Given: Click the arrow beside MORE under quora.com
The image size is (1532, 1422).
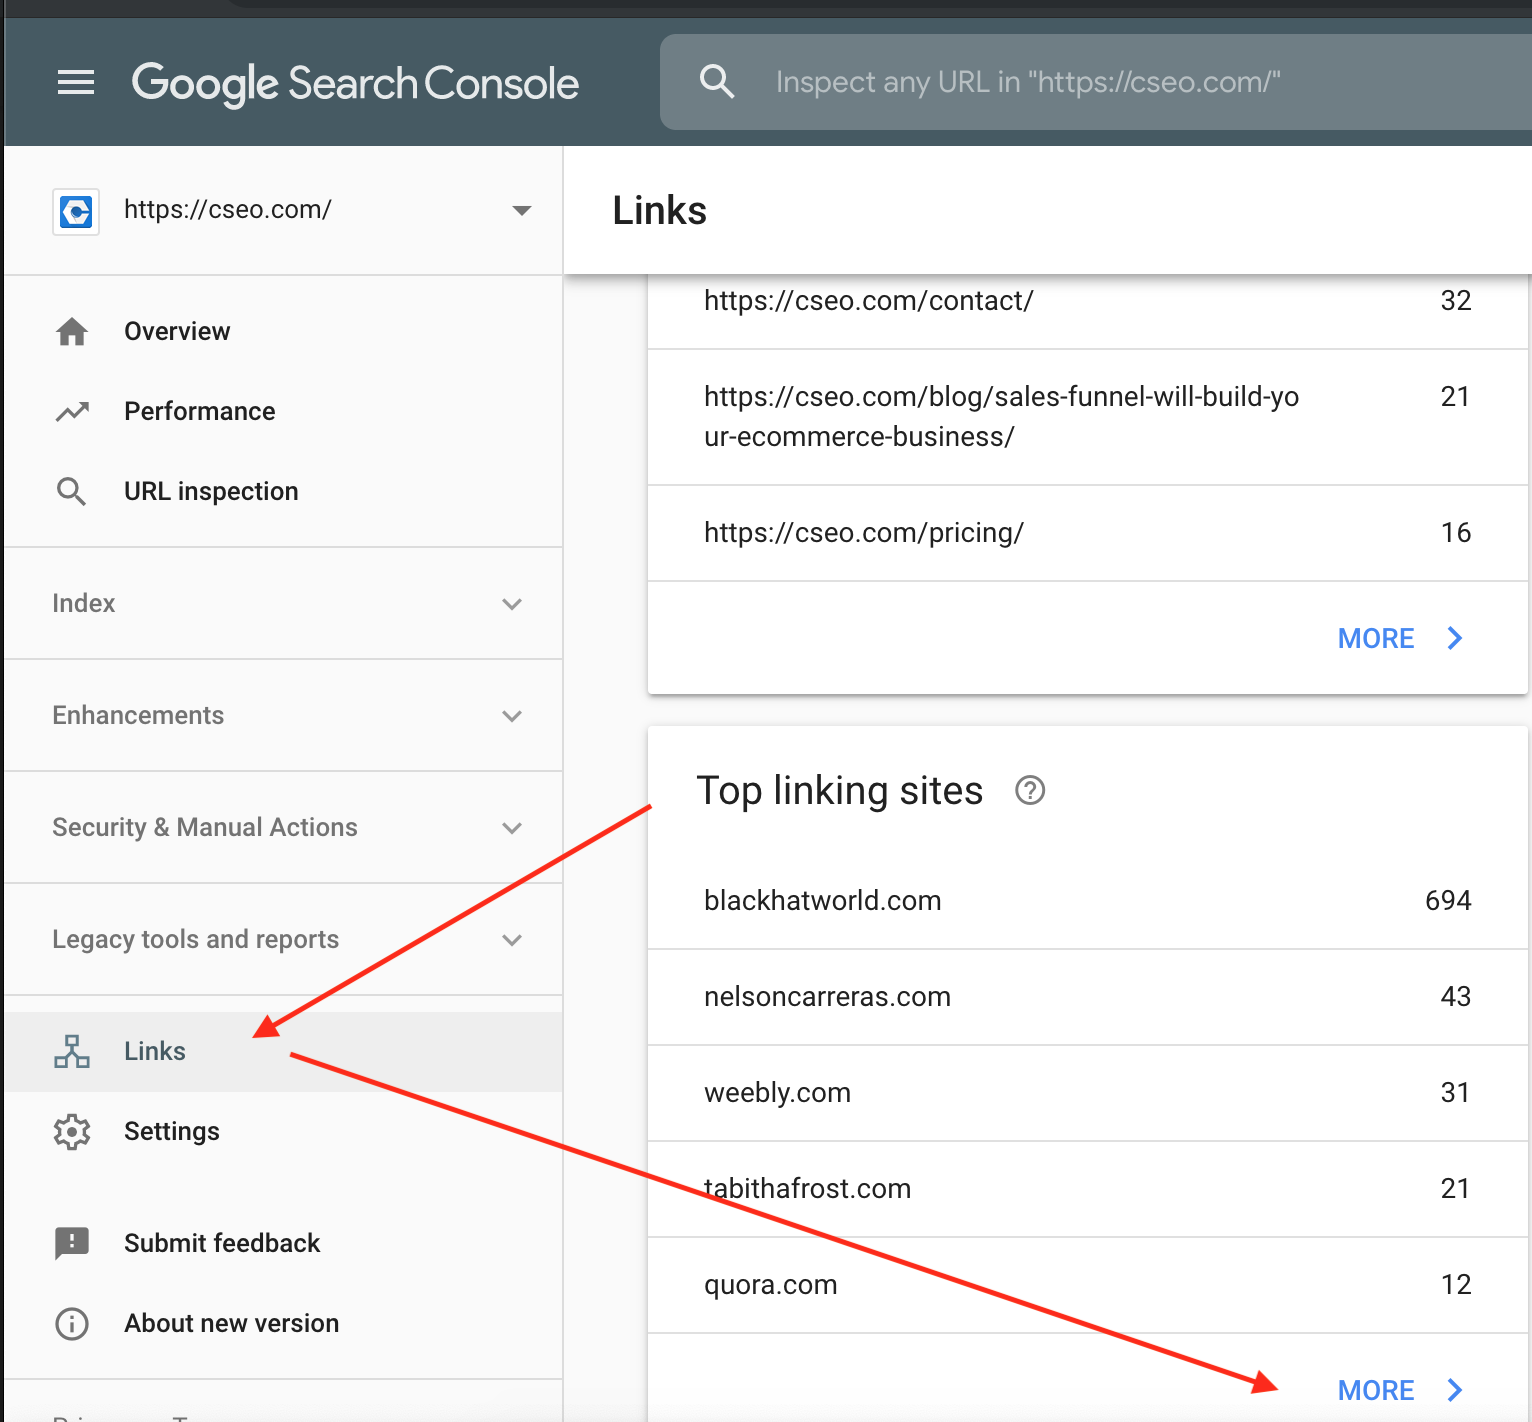Looking at the screenshot, I should (1455, 1390).
